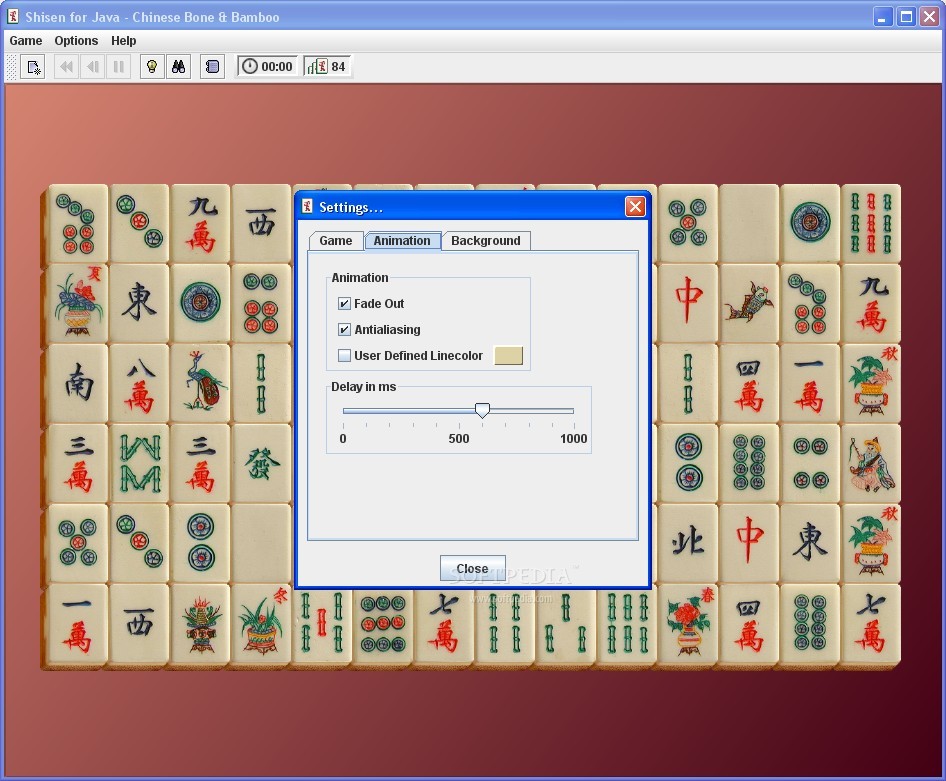Image resolution: width=946 pixels, height=781 pixels.
Task: Select the summer 夏 flower tile
Action: click(78, 303)
